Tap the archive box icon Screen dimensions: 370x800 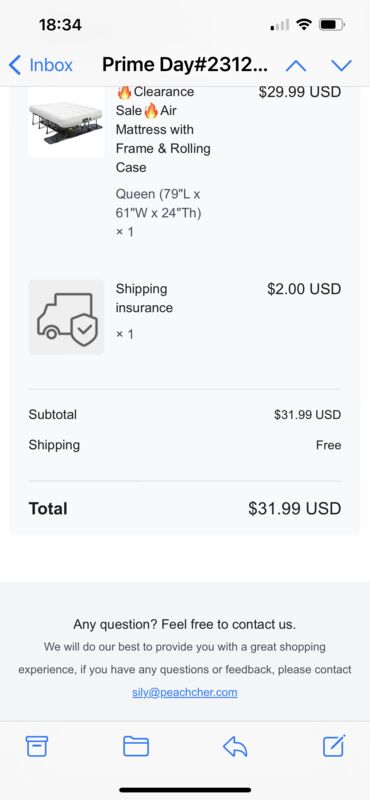(x=37, y=746)
